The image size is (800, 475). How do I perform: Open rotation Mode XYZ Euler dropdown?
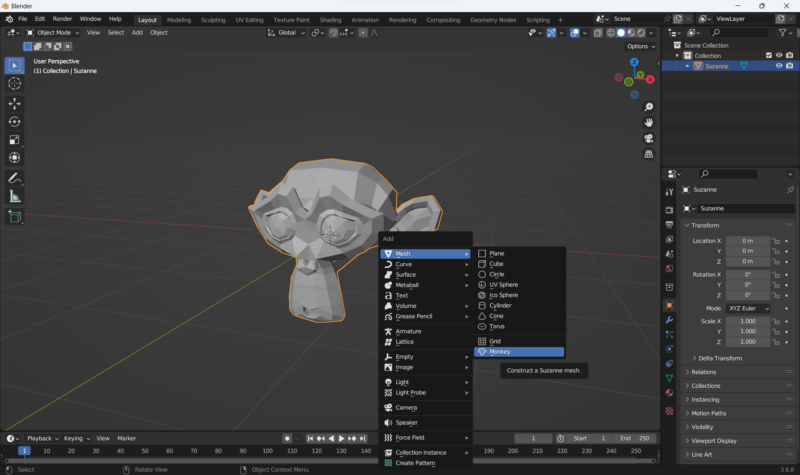click(748, 309)
